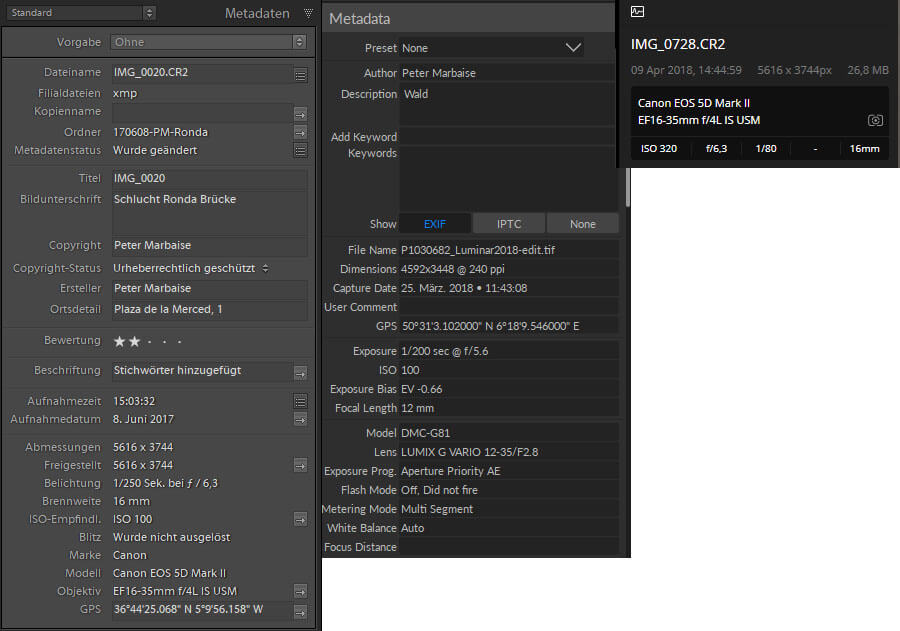Viewport: 900px width, 631px height.
Task: Click the Metering Mode value Multi Segment
Action: point(437,509)
